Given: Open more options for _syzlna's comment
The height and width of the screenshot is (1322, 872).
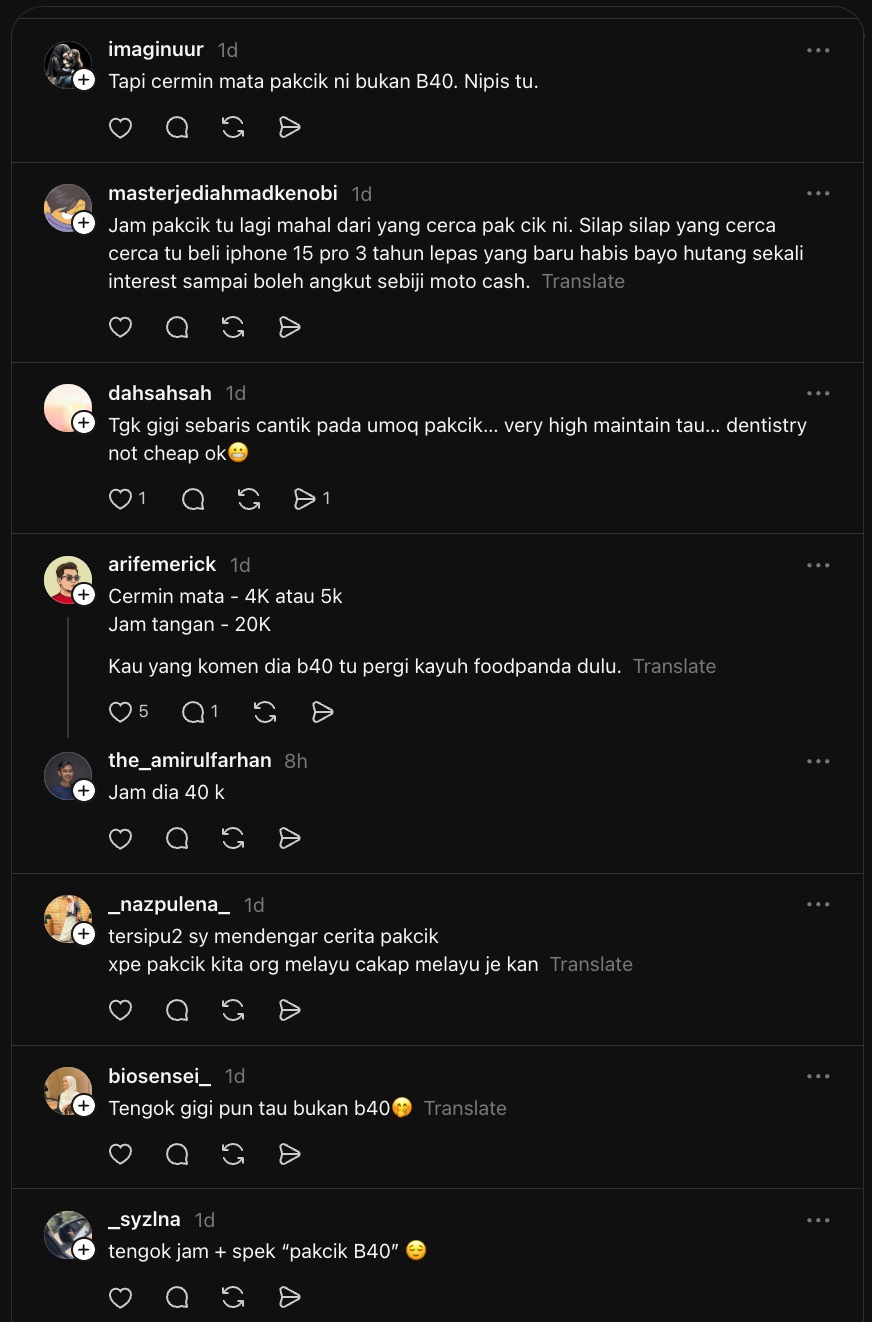Looking at the screenshot, I should coord(818,1220).
